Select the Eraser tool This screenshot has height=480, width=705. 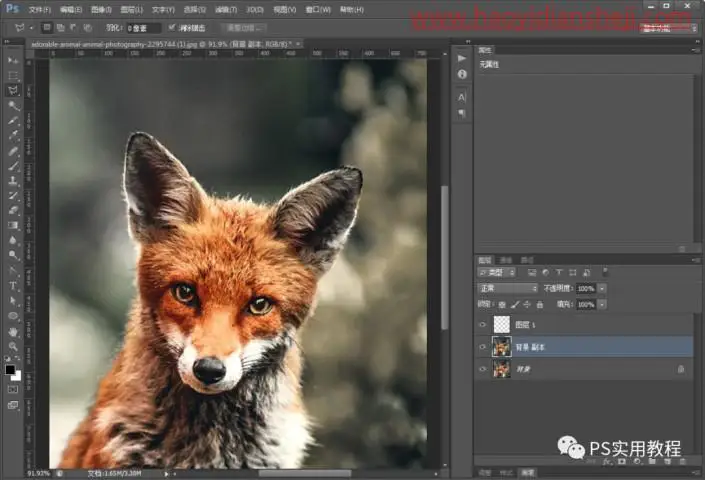[13, 210]
